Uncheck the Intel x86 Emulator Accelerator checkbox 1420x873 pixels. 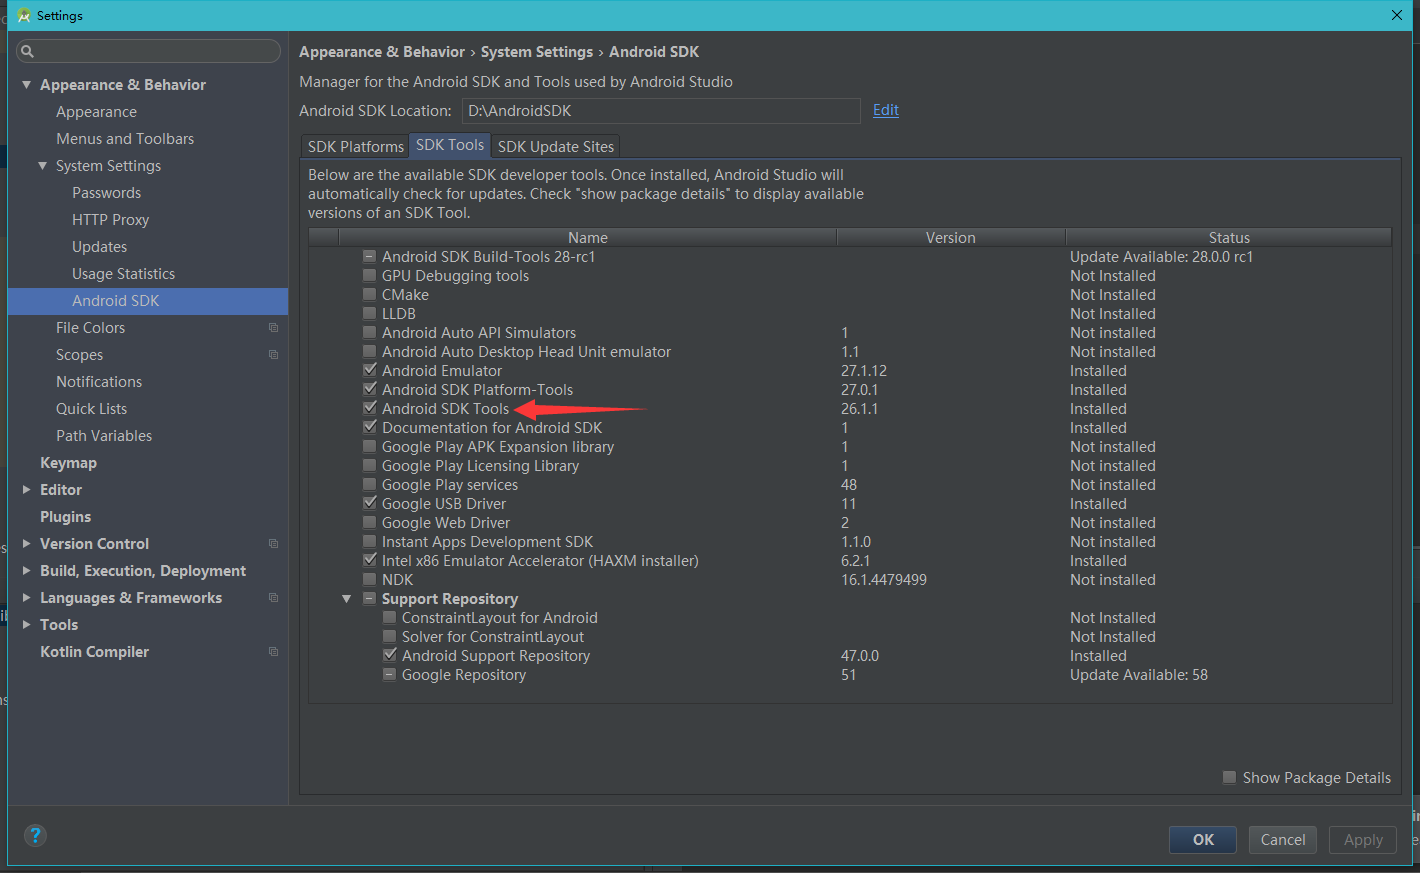point(370,561)
